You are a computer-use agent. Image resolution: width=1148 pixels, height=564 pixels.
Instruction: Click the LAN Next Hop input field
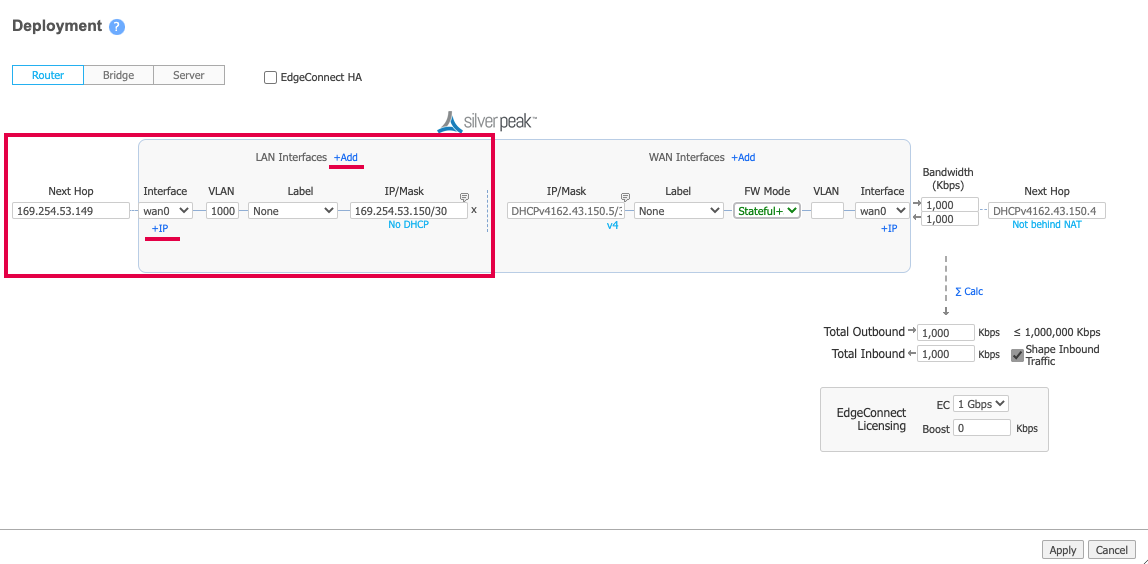point(71,211)
